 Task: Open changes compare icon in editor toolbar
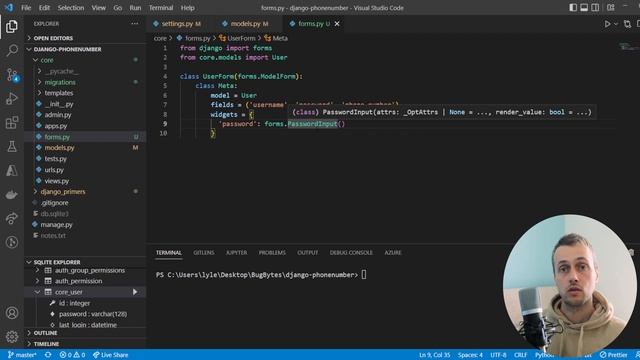coord(627,24)
